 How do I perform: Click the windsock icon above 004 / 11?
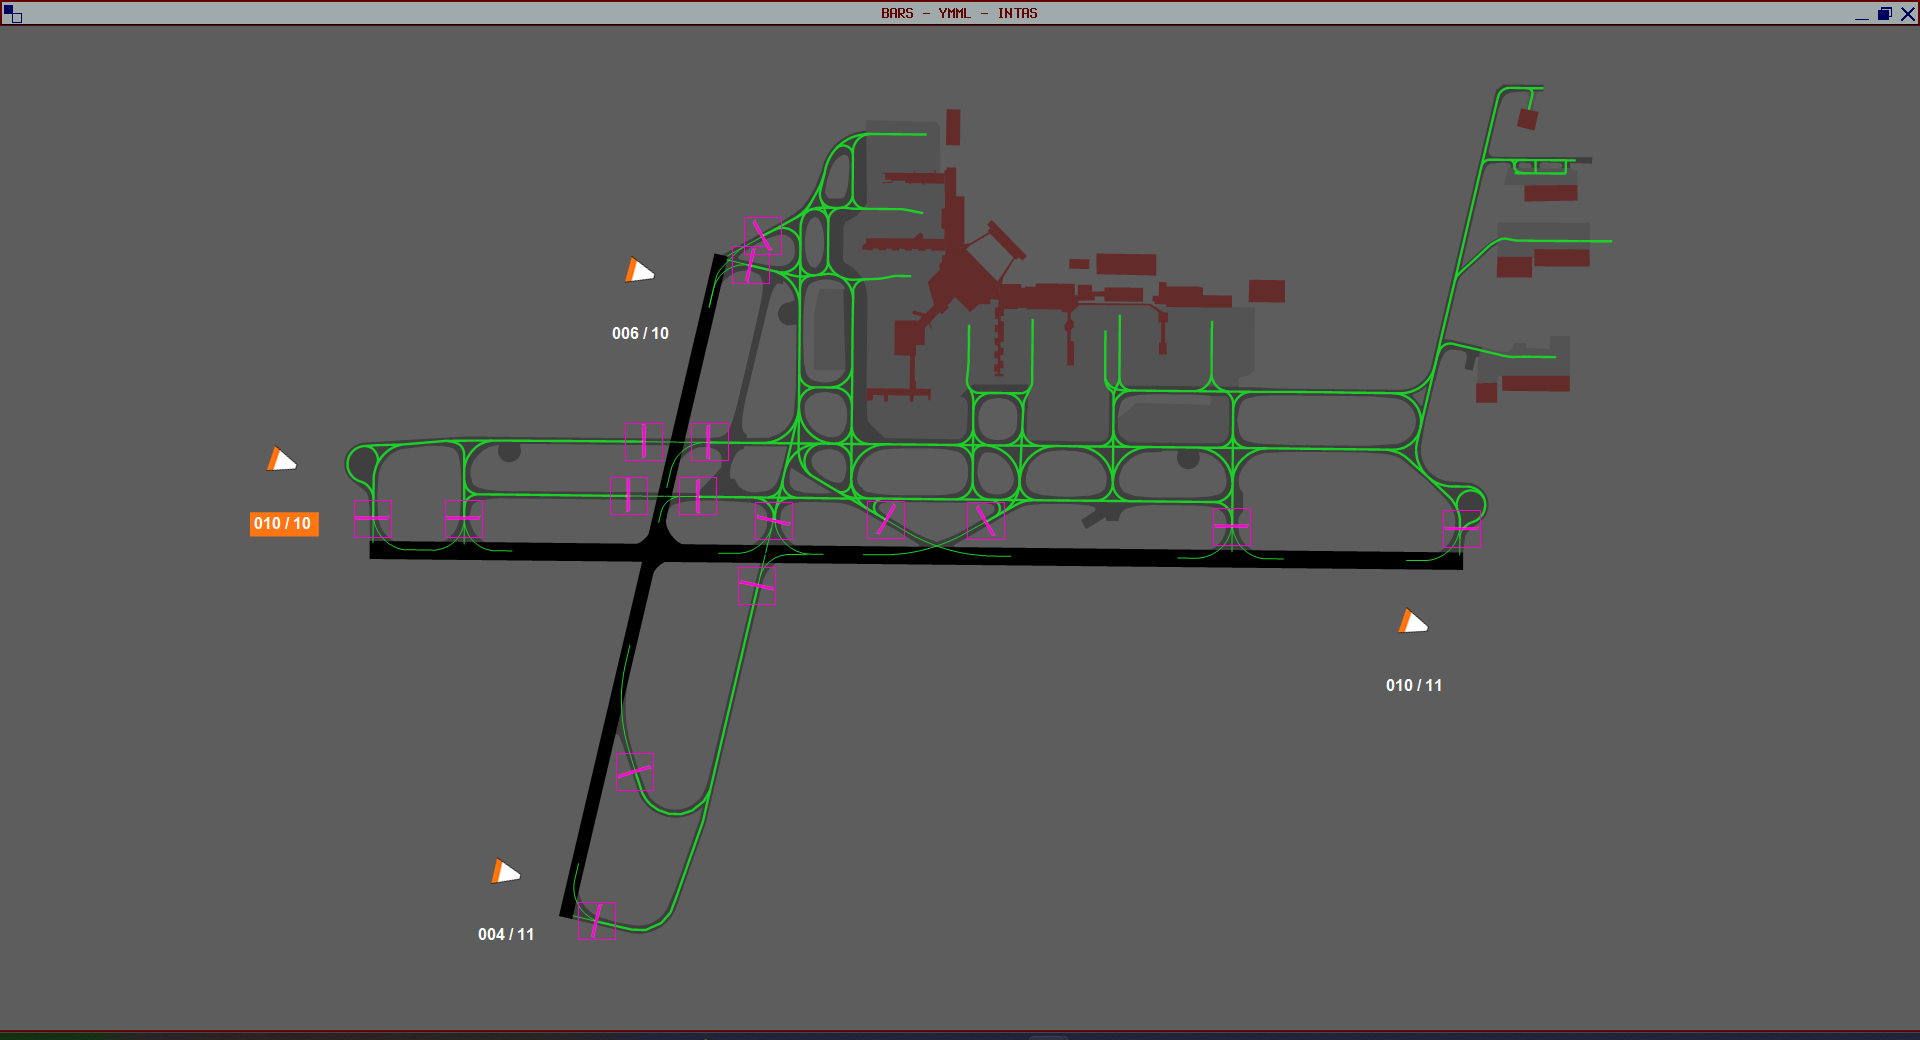(x=505, y=871)
